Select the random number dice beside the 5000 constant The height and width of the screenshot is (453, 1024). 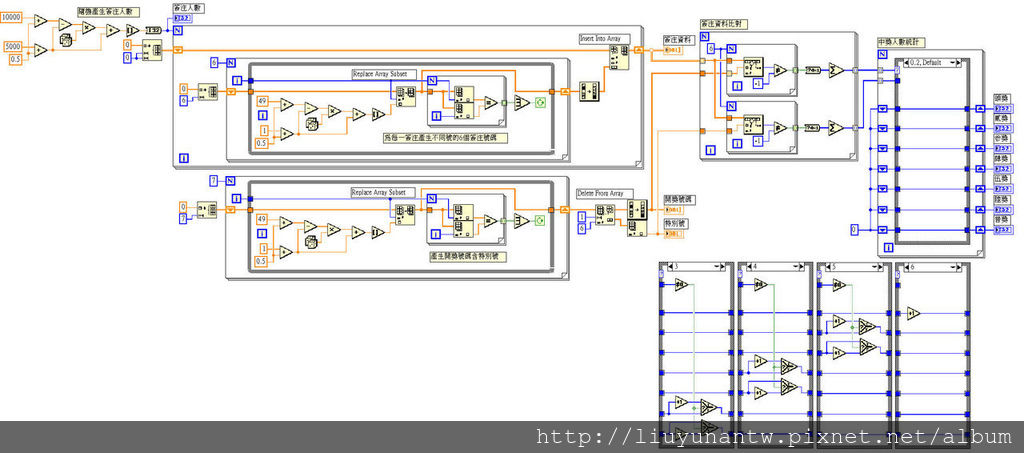66,40
